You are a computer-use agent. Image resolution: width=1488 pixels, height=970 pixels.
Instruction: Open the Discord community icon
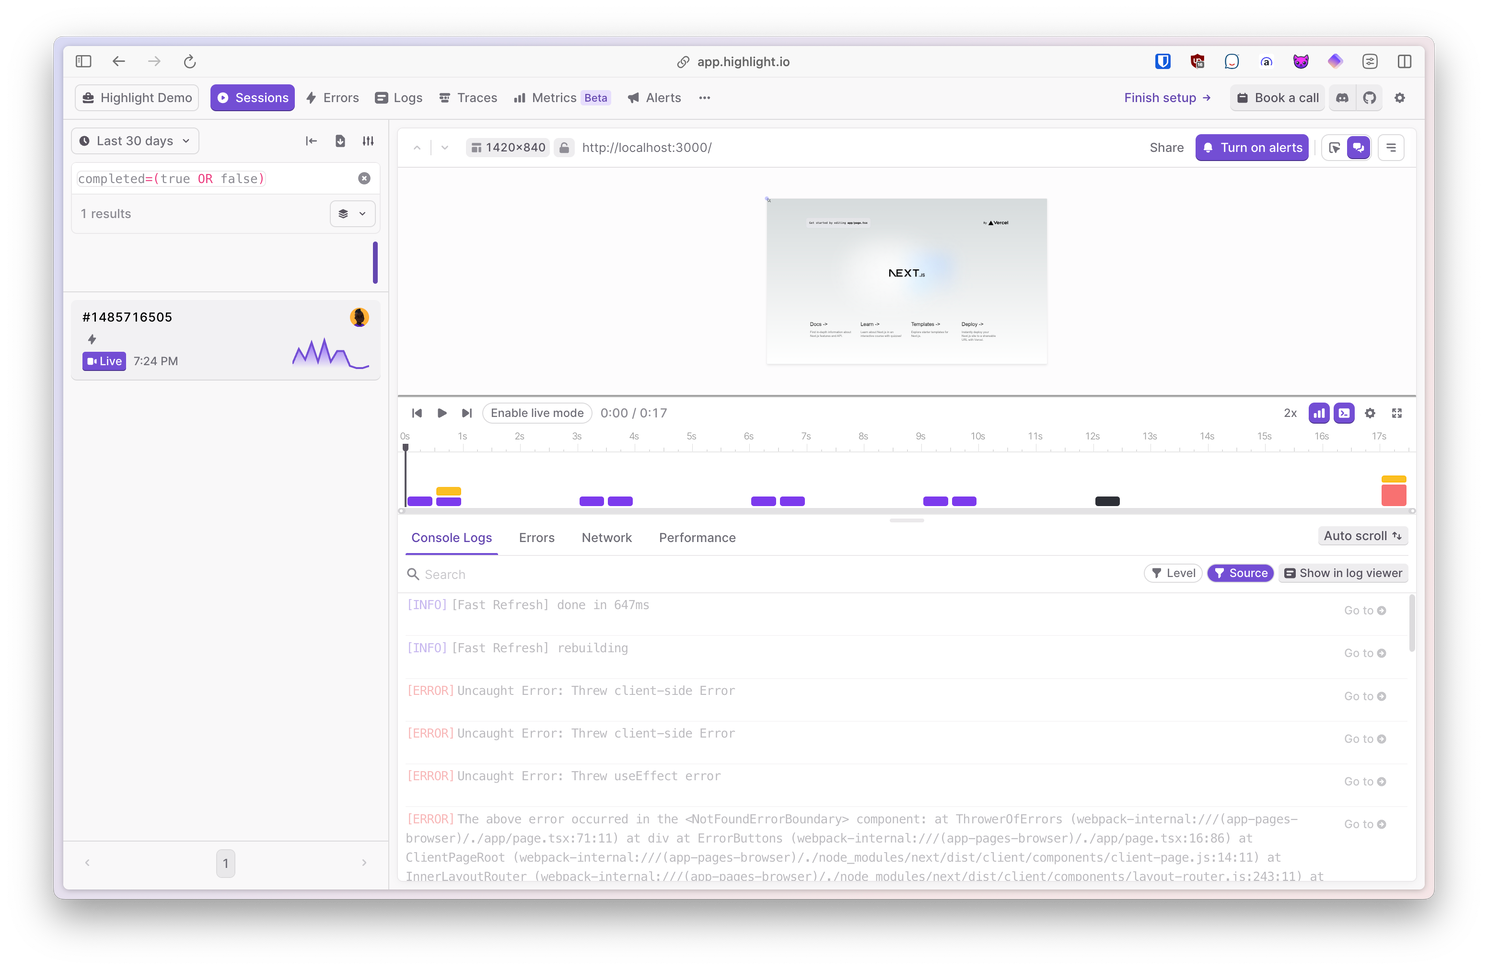(x=1343, y=98)
